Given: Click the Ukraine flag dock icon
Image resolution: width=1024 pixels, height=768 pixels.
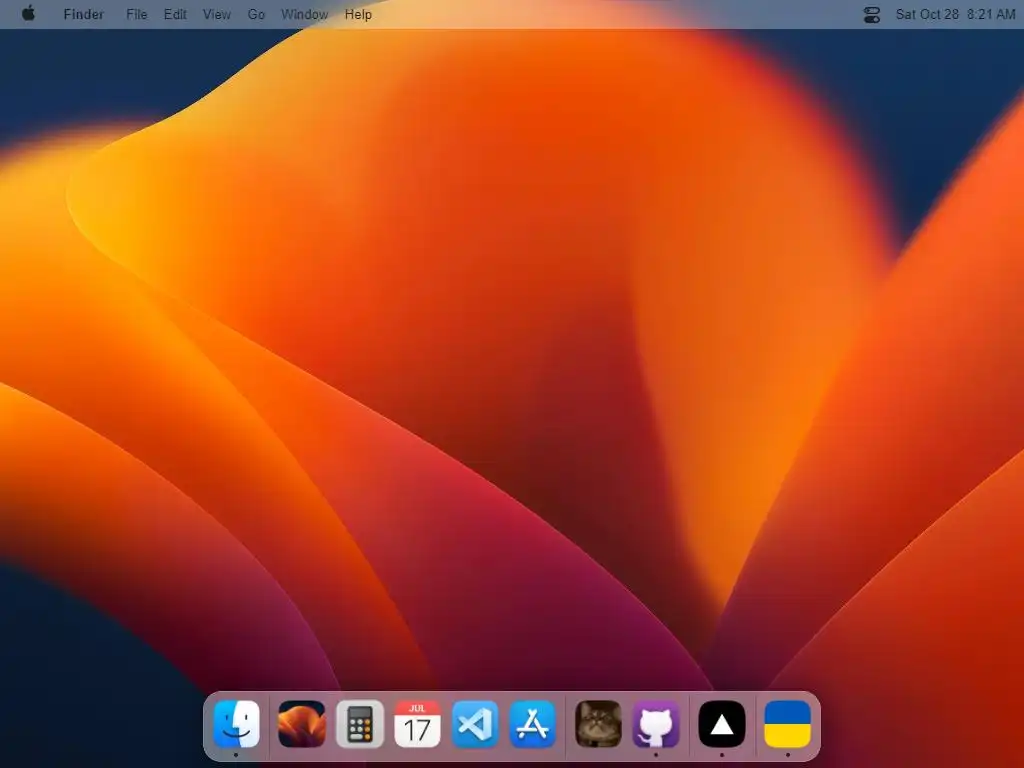Looking at the screenshot, I should [x=788, y=724].
